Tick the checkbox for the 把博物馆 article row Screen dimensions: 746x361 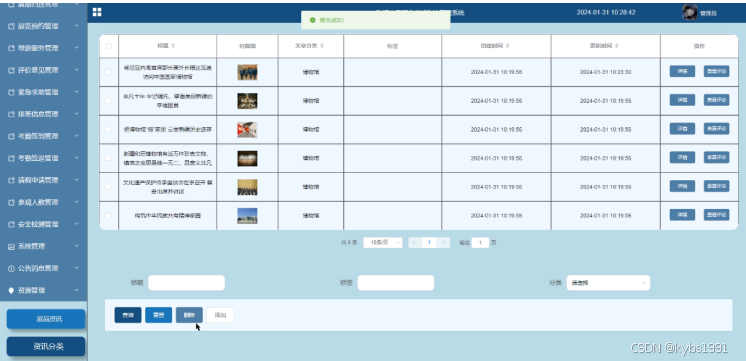point(108,129)
